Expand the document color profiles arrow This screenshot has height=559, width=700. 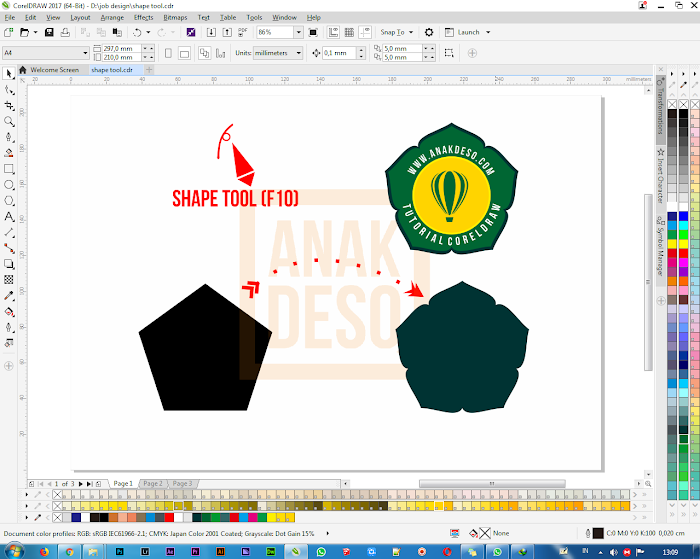click(x=328, y=533)
